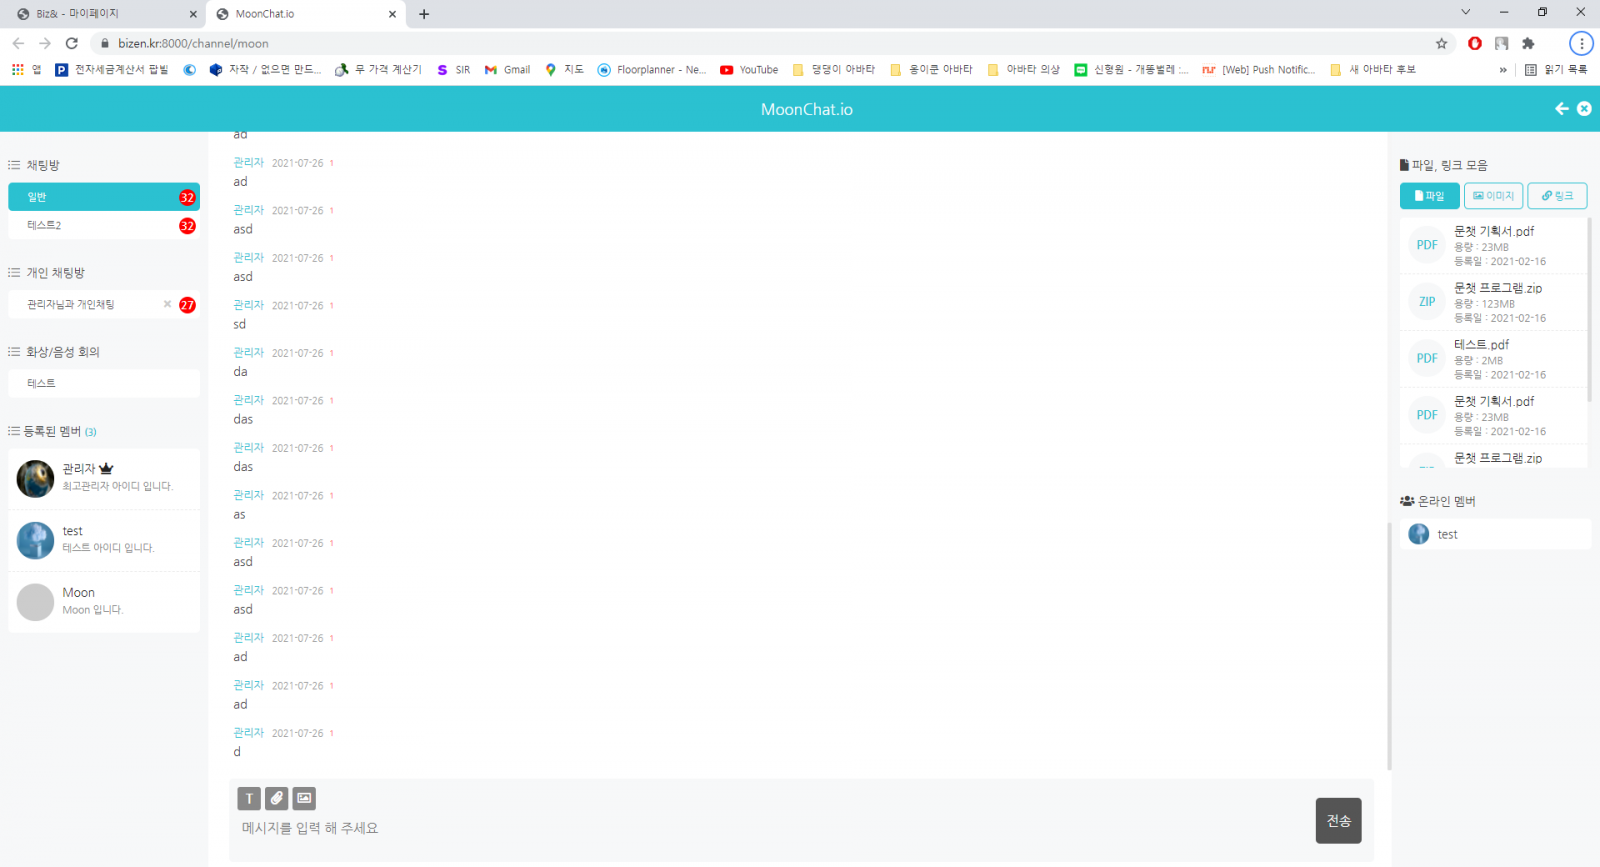Open the Floorplanner bookmark

click(x=652, y=70)
